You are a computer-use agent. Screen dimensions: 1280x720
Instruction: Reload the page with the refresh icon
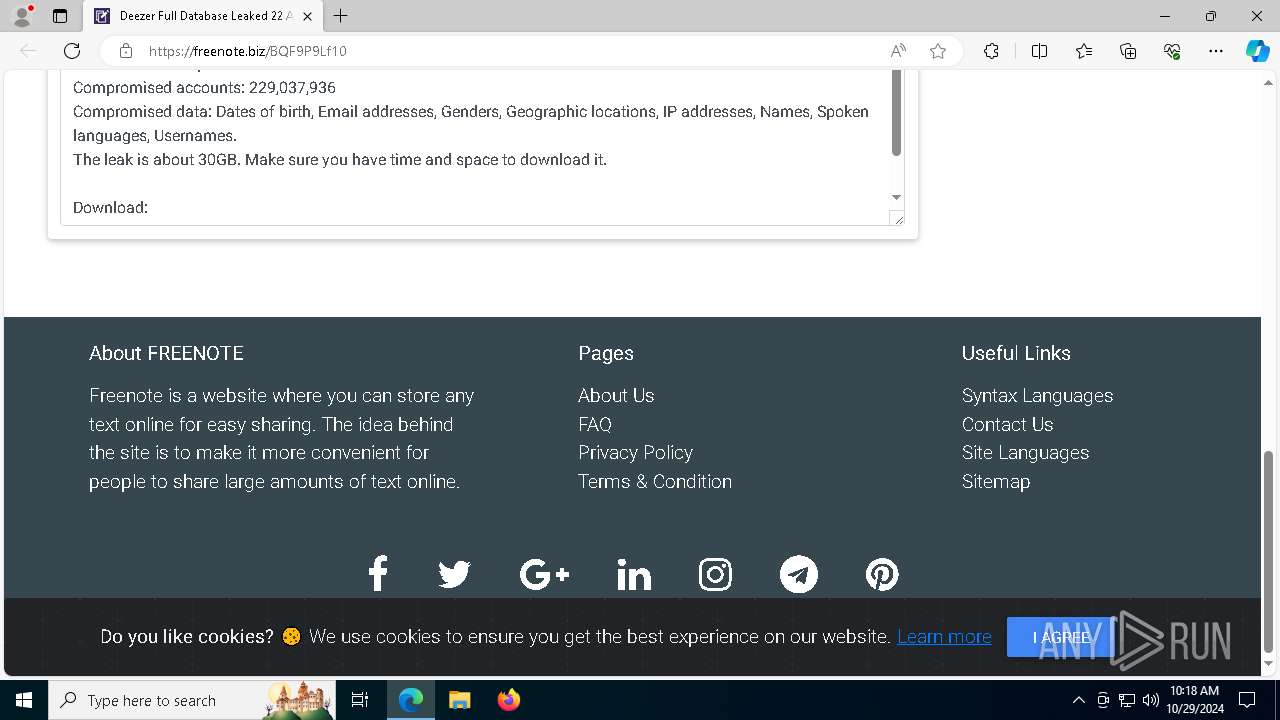tap(72, 51)
